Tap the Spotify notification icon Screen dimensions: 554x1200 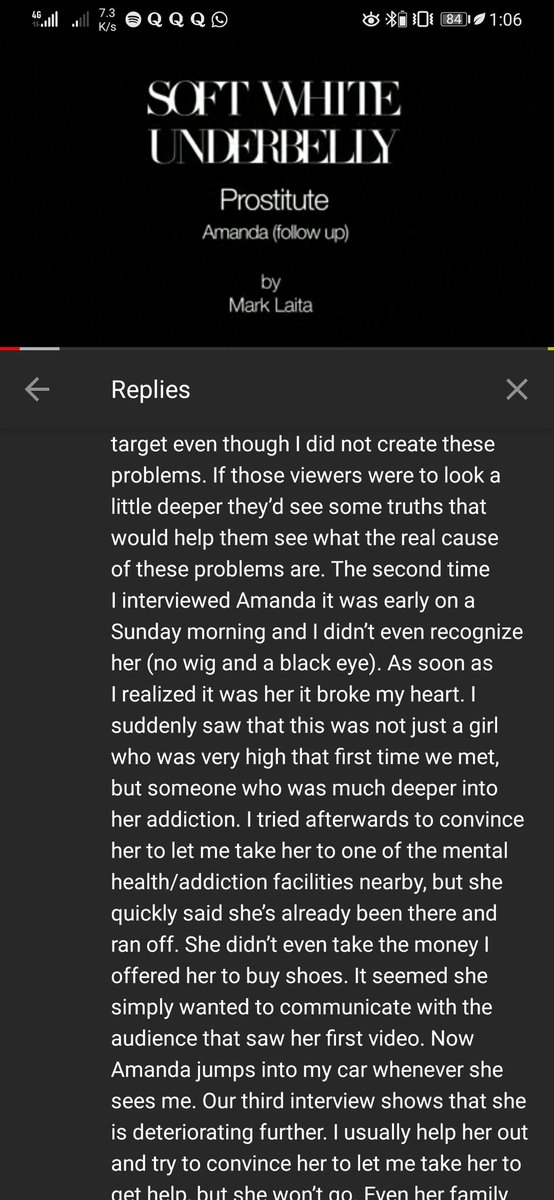tap(133, 19)
